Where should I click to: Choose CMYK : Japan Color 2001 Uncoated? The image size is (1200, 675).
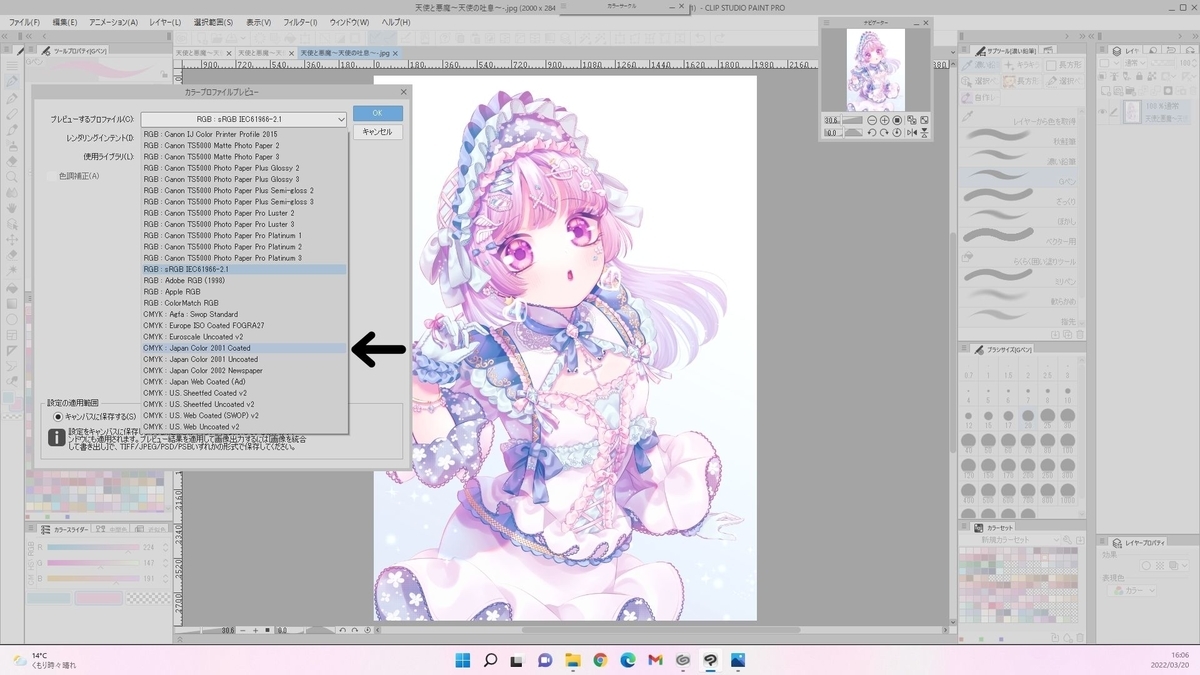coord(244,359)
